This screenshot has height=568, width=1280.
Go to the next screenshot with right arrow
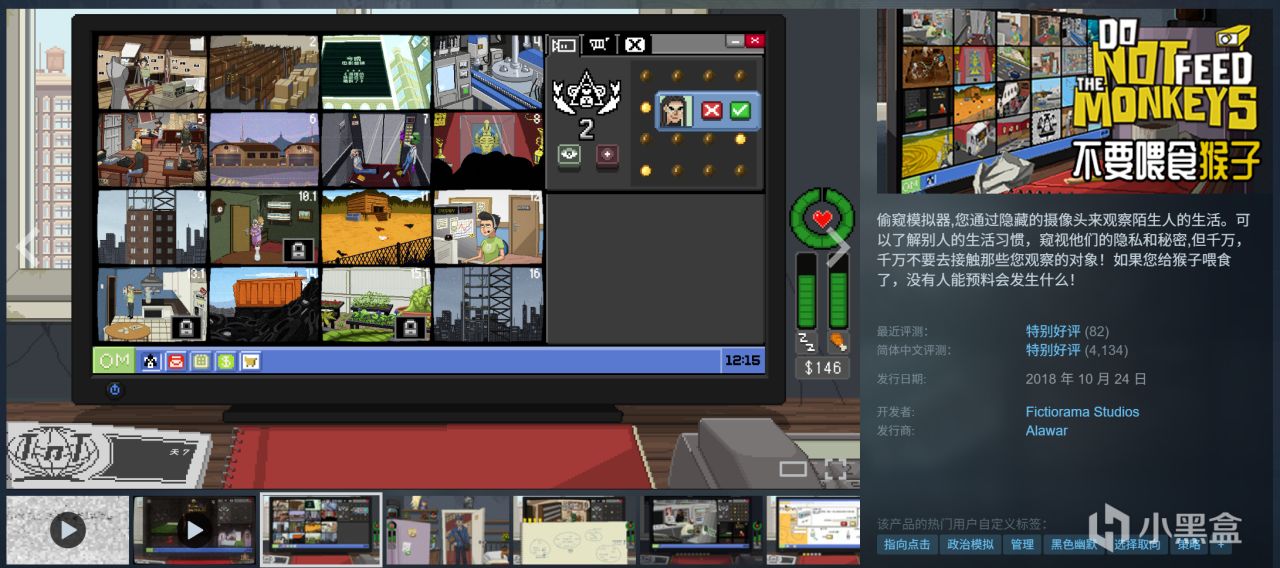[838, 248]
